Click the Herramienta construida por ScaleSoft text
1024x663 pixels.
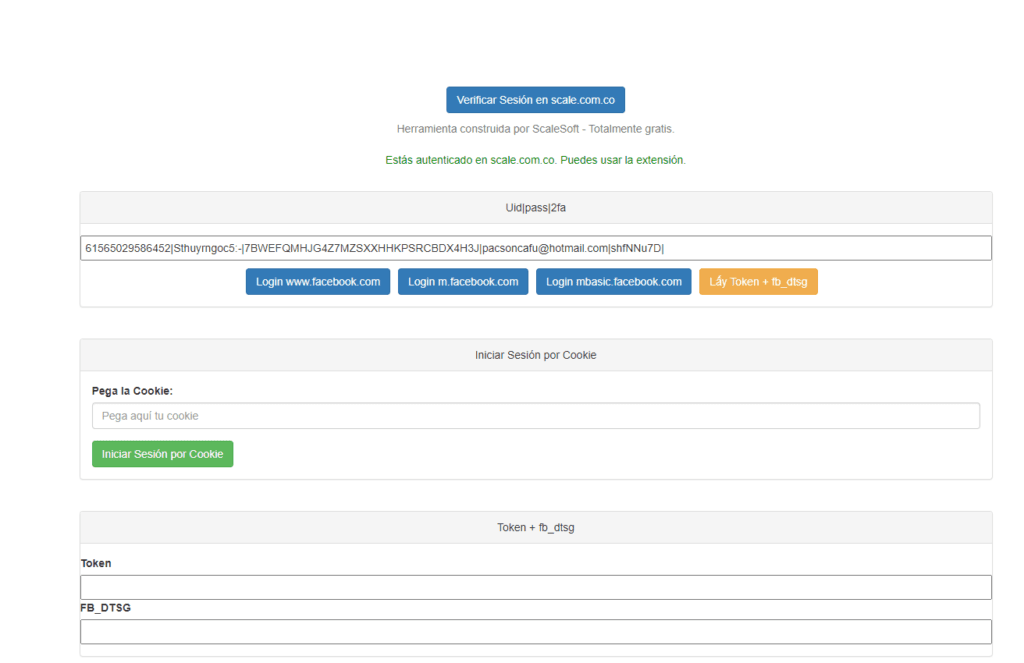[x=535, y=129]
